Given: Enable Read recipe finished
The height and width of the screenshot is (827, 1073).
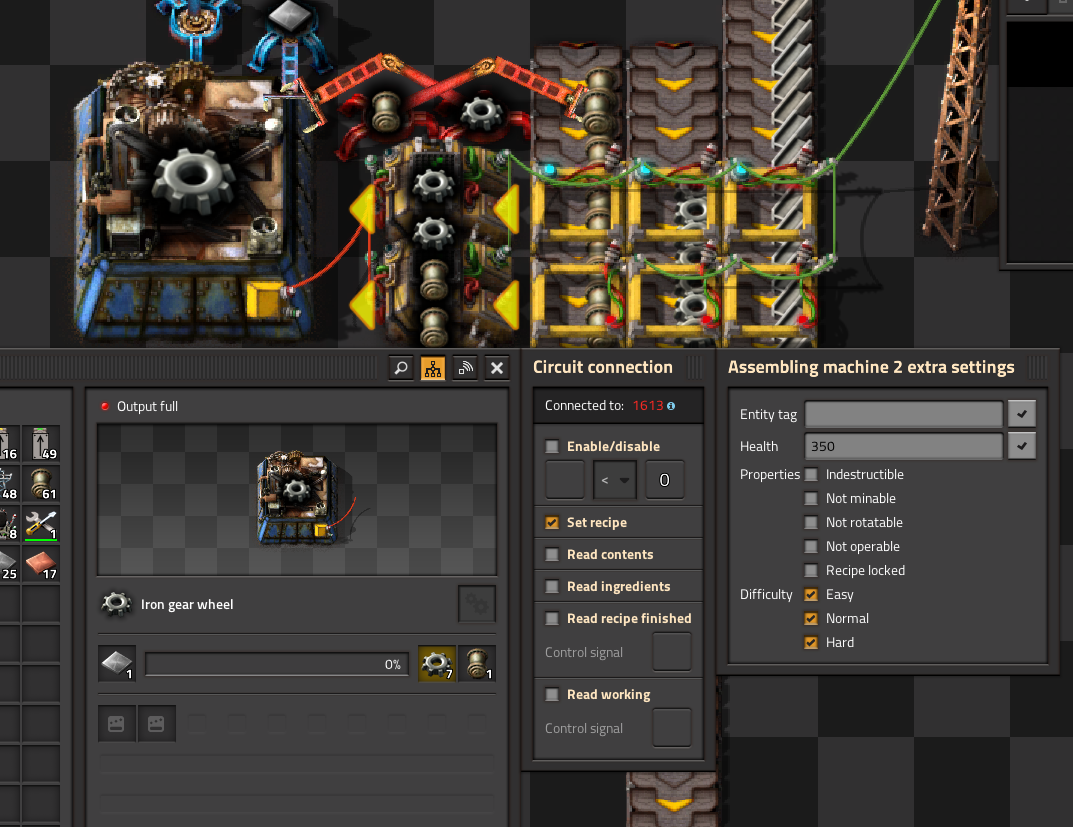Looking at the screenshot, I should 552,619.
